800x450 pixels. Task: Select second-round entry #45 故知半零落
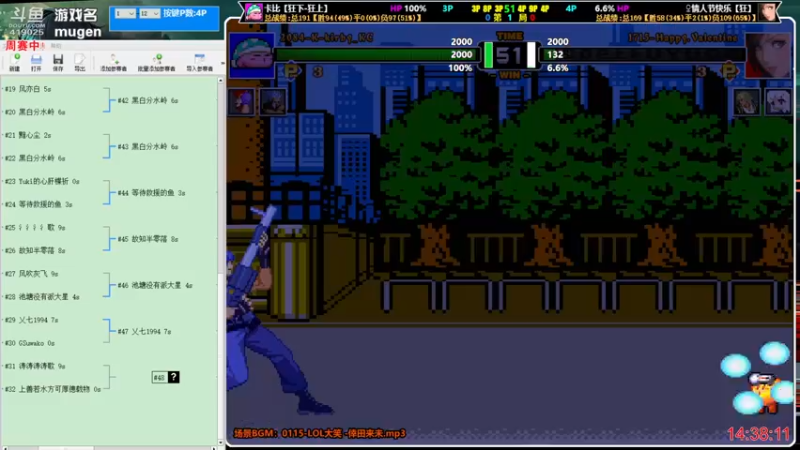tap(148, 239)
